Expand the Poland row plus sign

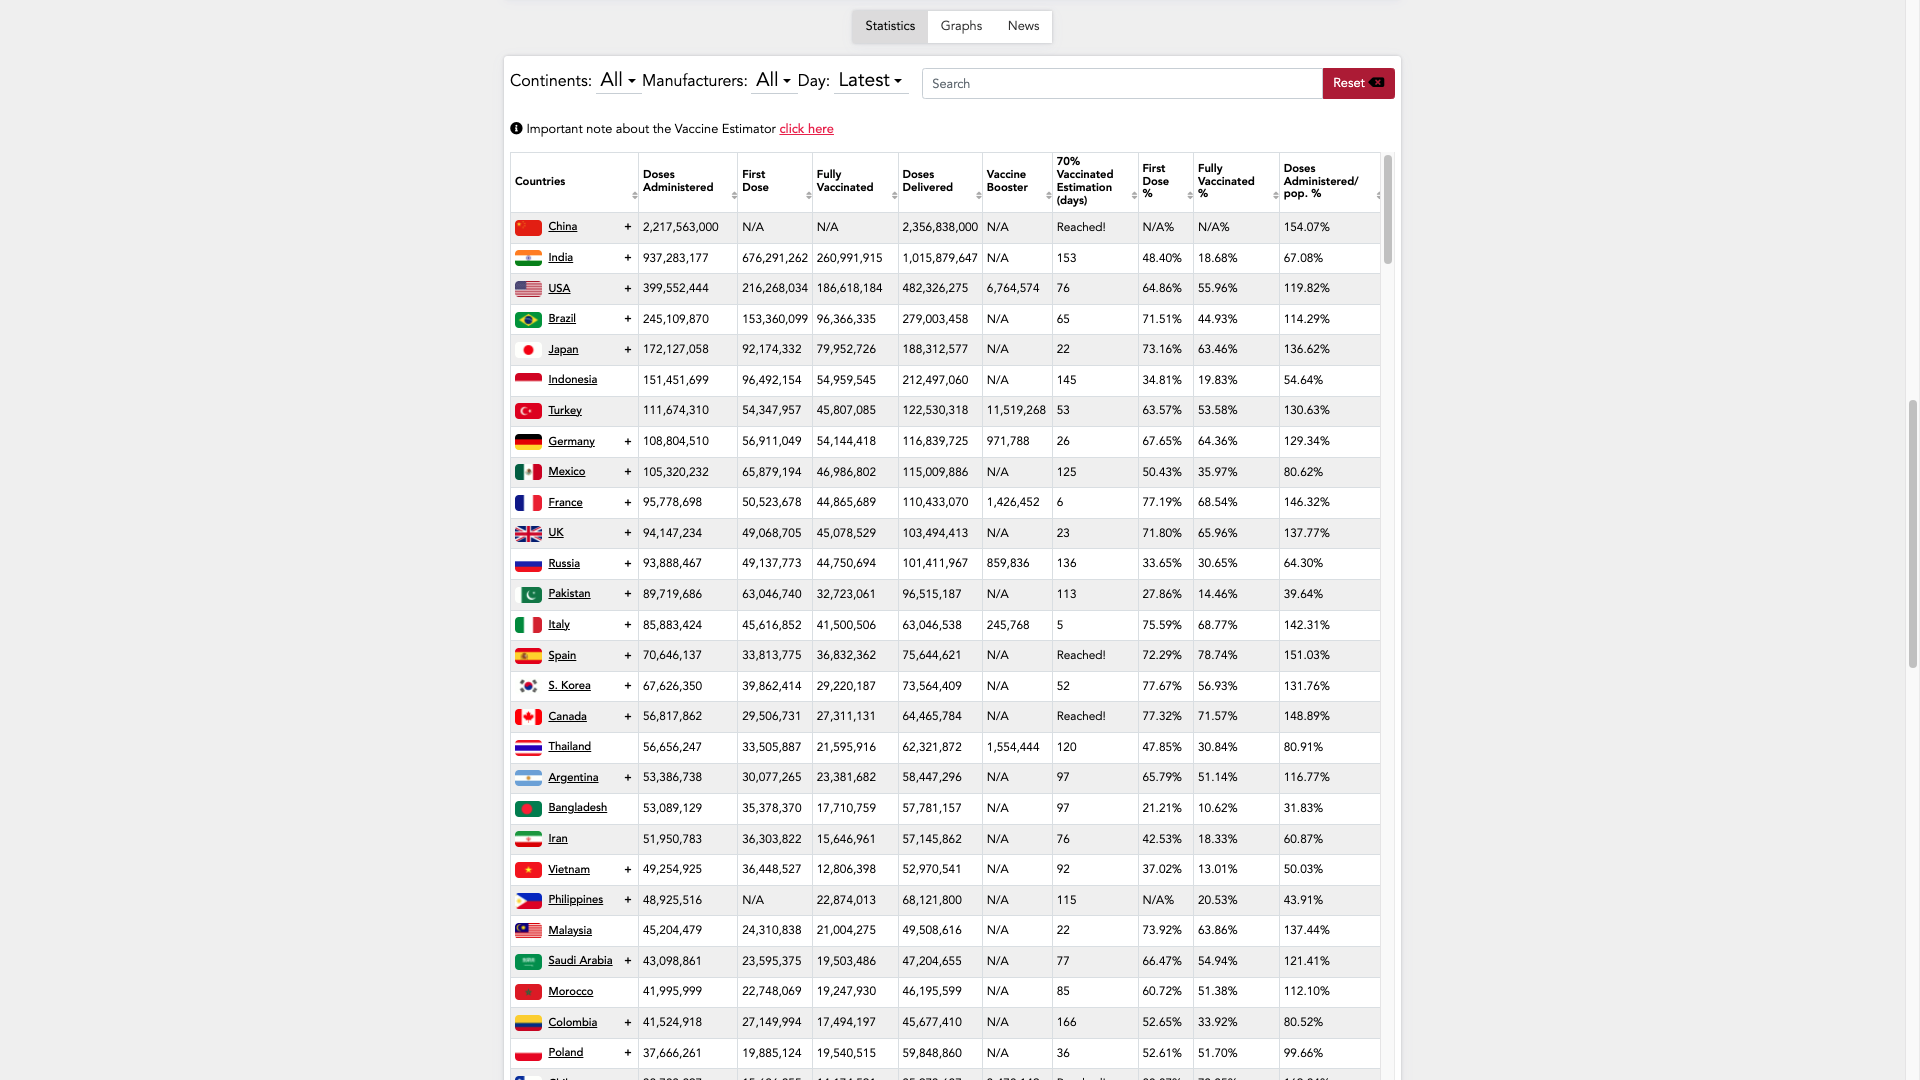click(628, 1053)
